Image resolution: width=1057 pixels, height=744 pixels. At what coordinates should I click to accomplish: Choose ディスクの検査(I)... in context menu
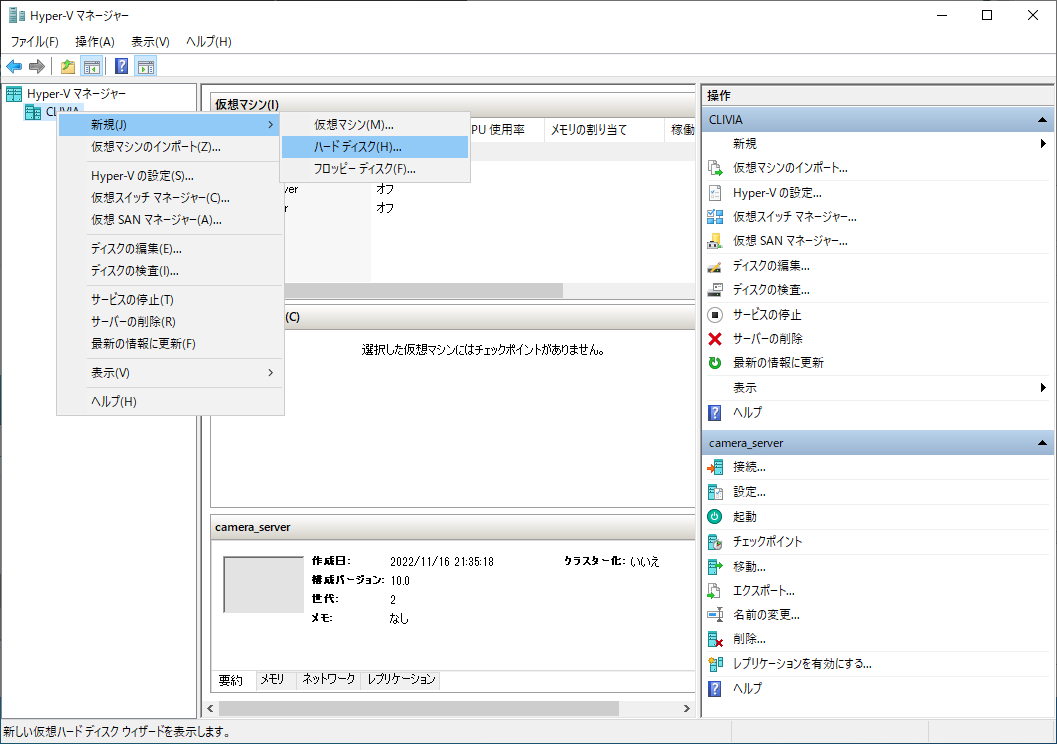(170, 271)
